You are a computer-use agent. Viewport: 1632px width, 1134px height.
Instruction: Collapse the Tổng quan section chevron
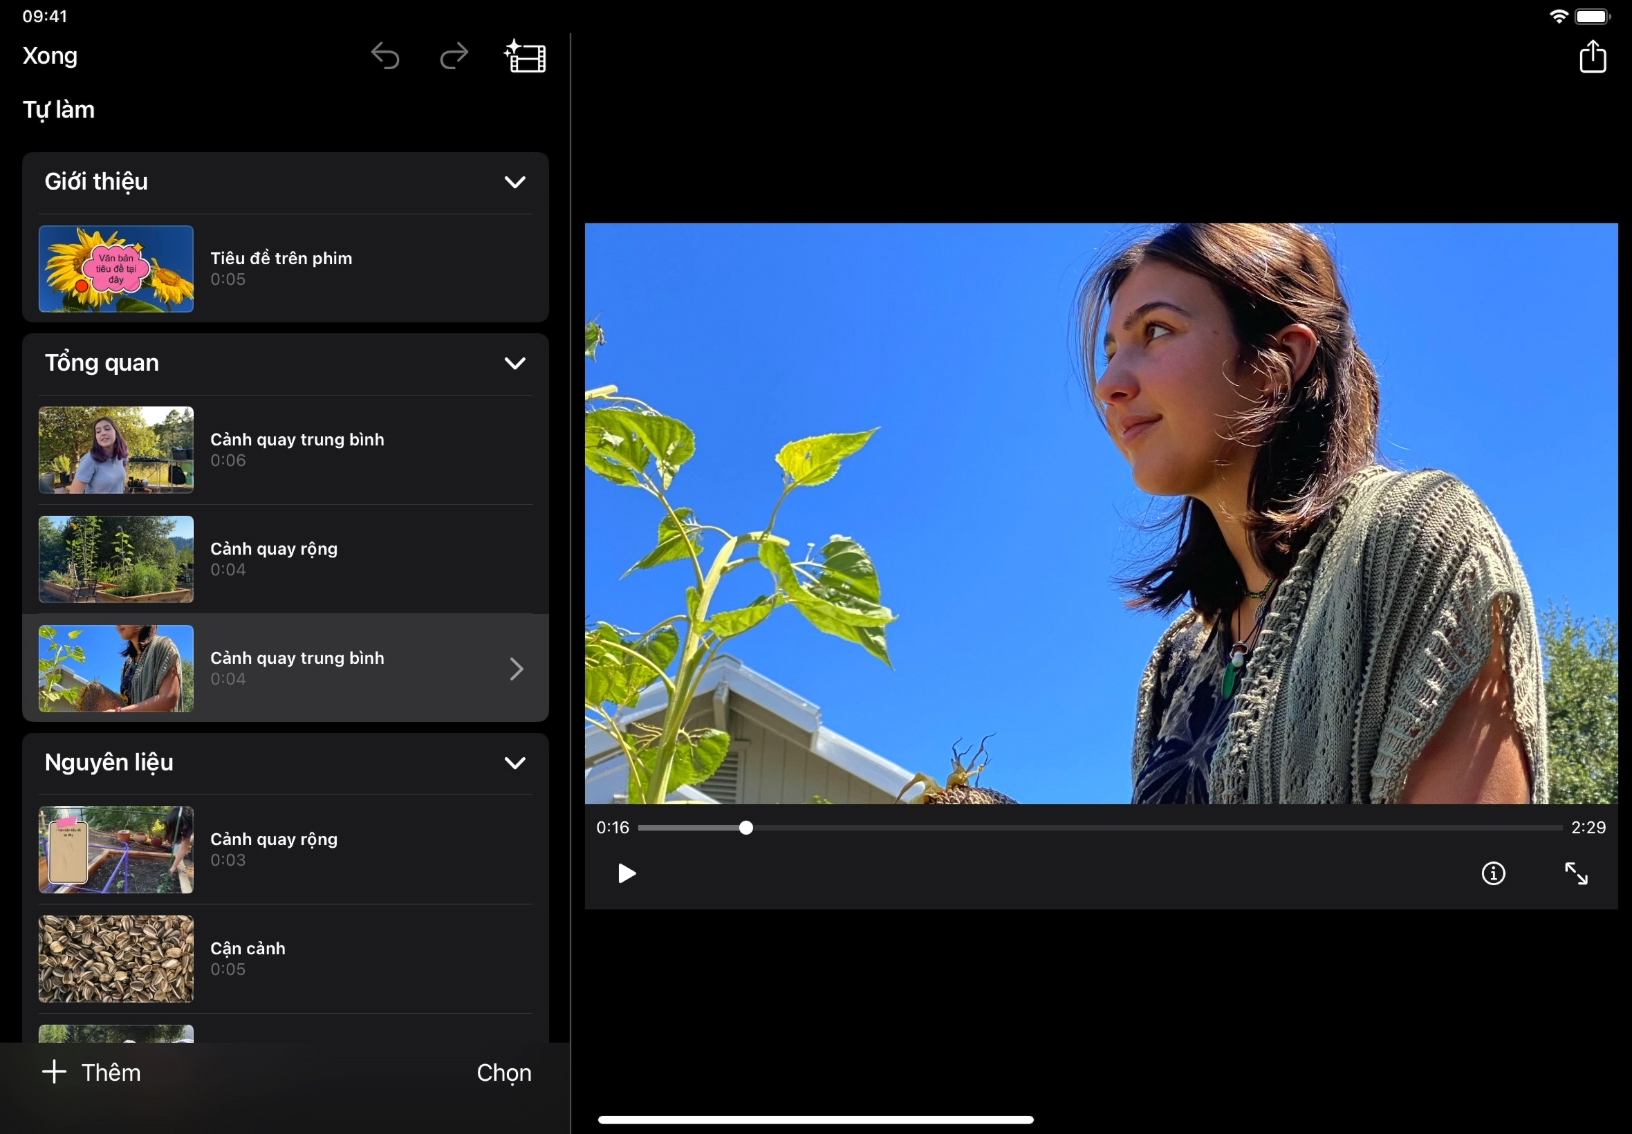515,363
